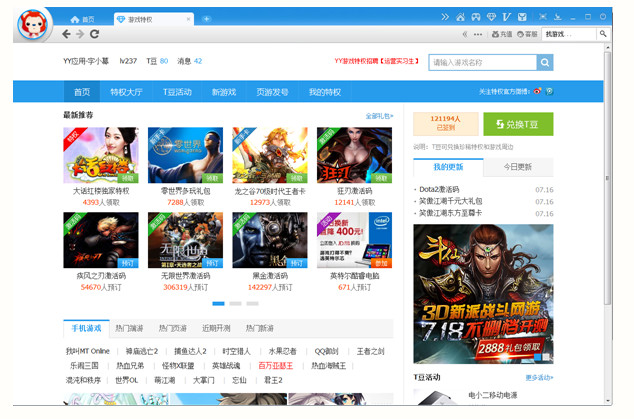Click the browser forward arrow
634x419 pixels.
(80, 34)
